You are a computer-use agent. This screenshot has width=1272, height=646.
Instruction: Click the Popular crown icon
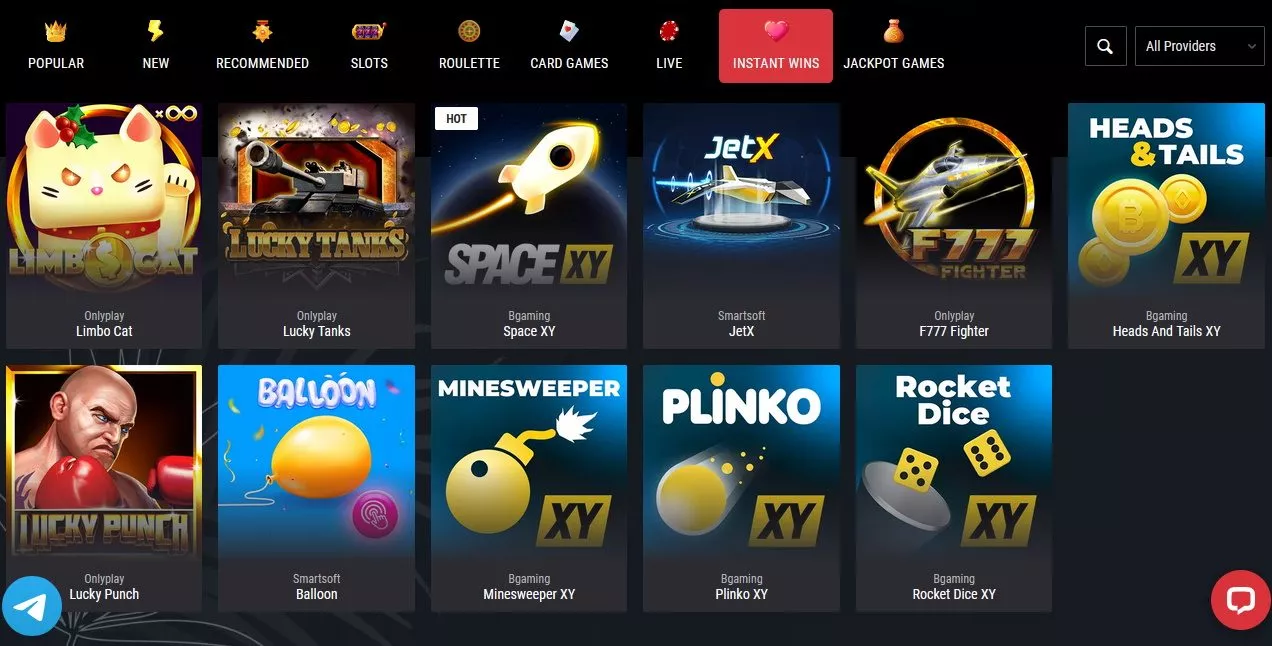[55, 32]
